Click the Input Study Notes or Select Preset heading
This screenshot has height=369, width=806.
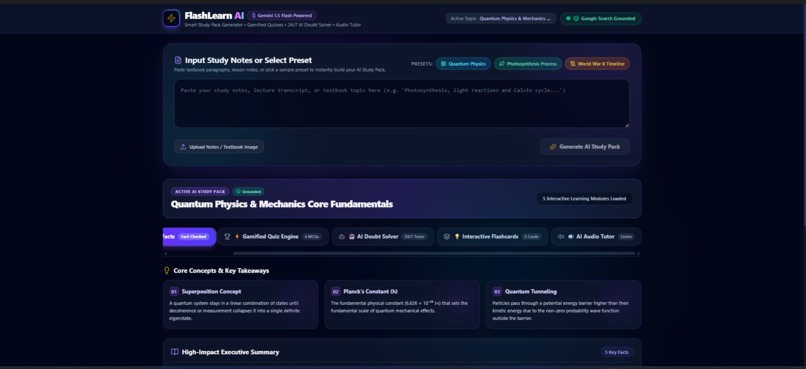(248, 60)
